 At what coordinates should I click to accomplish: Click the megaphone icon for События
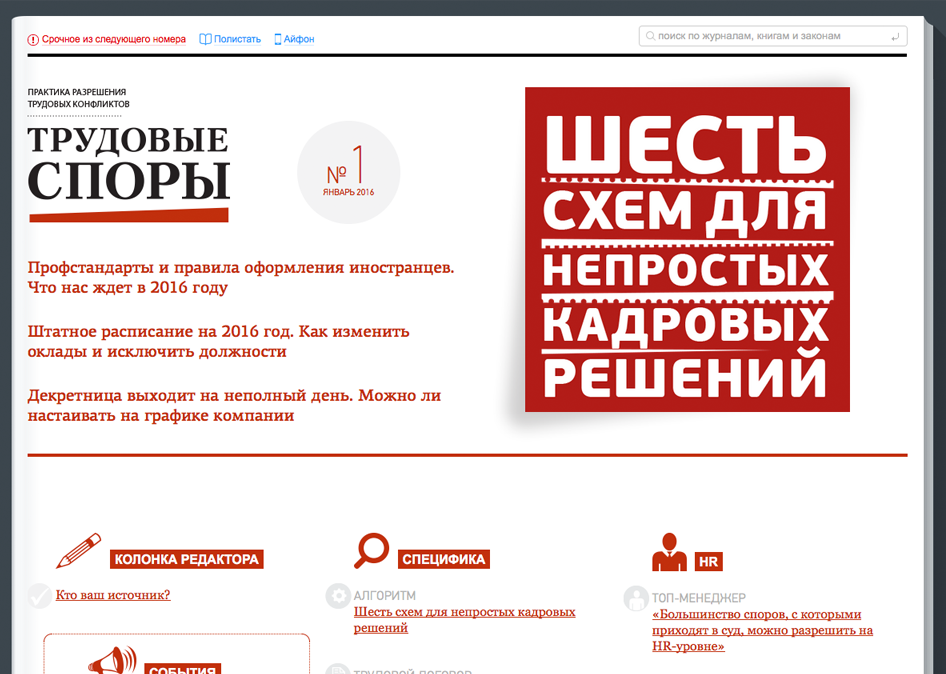point(113,660)
